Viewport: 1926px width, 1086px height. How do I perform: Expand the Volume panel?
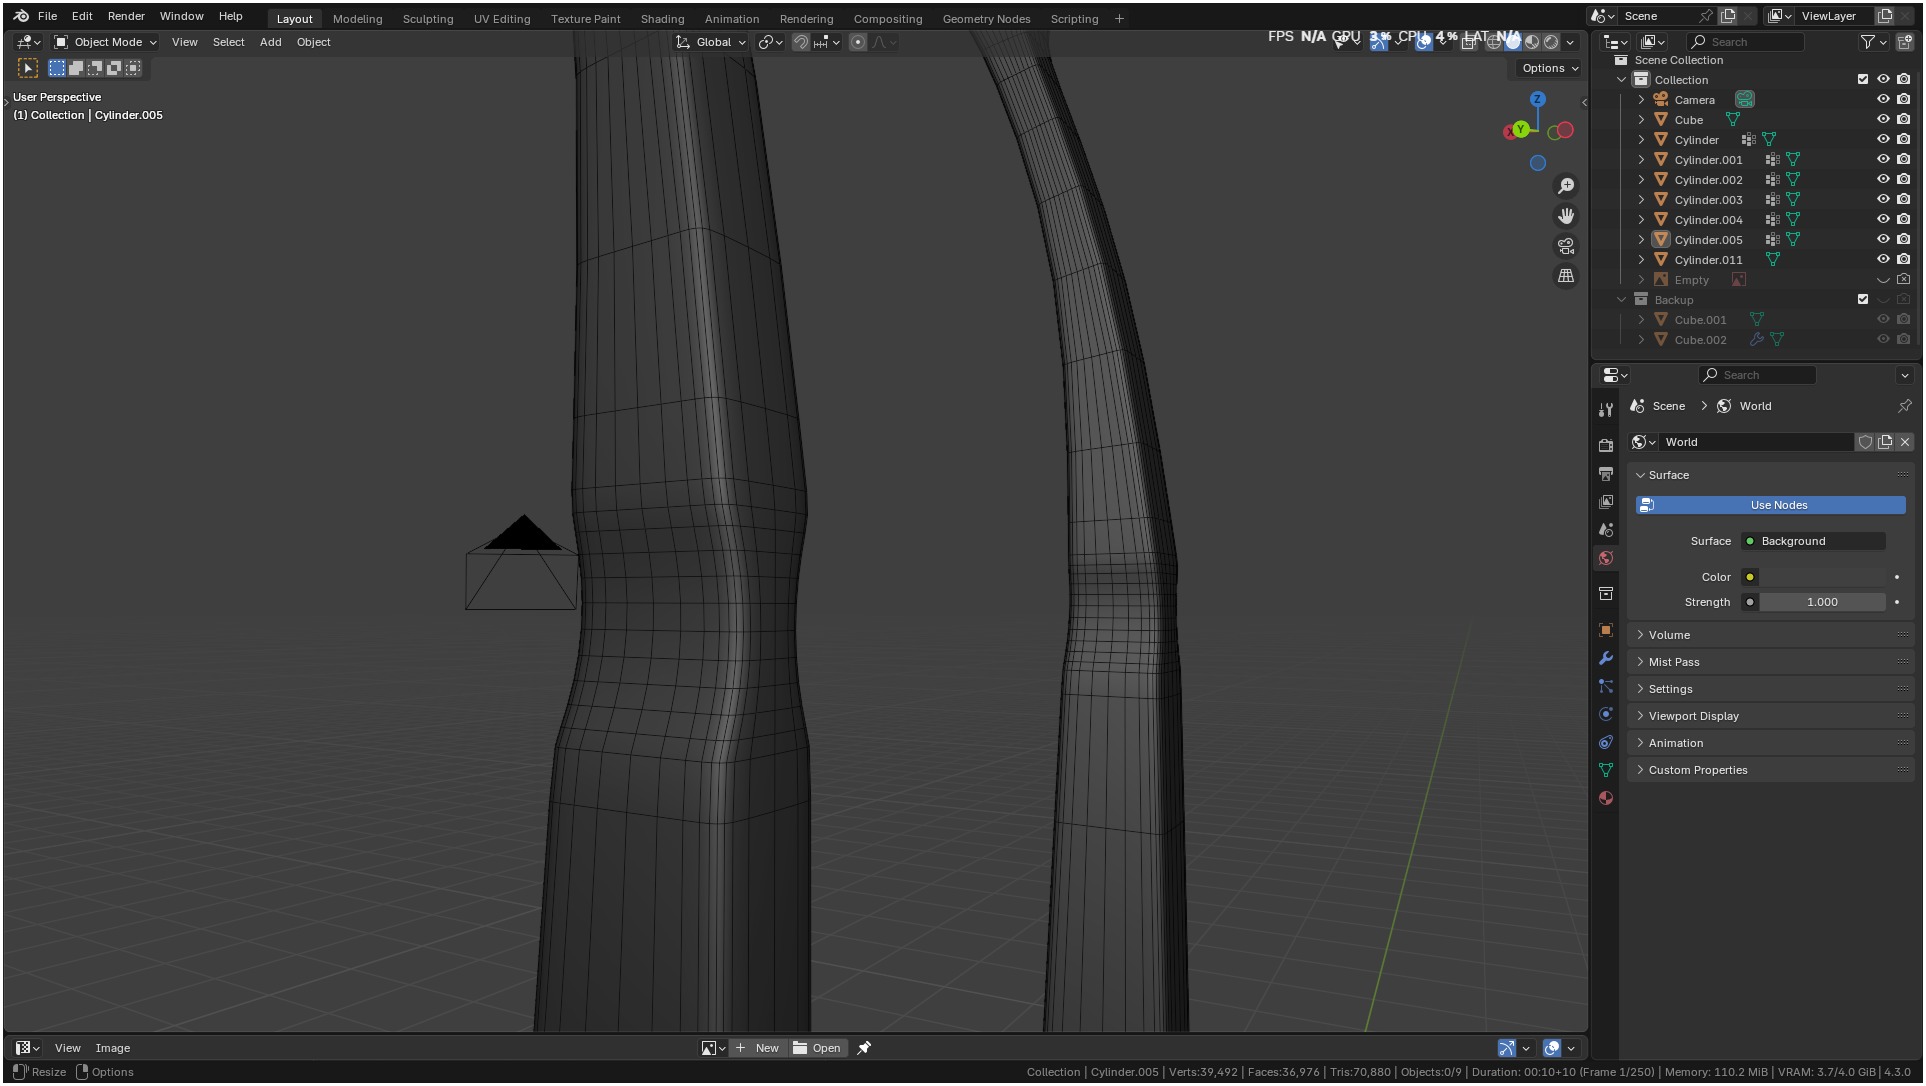pos(1670,635)
